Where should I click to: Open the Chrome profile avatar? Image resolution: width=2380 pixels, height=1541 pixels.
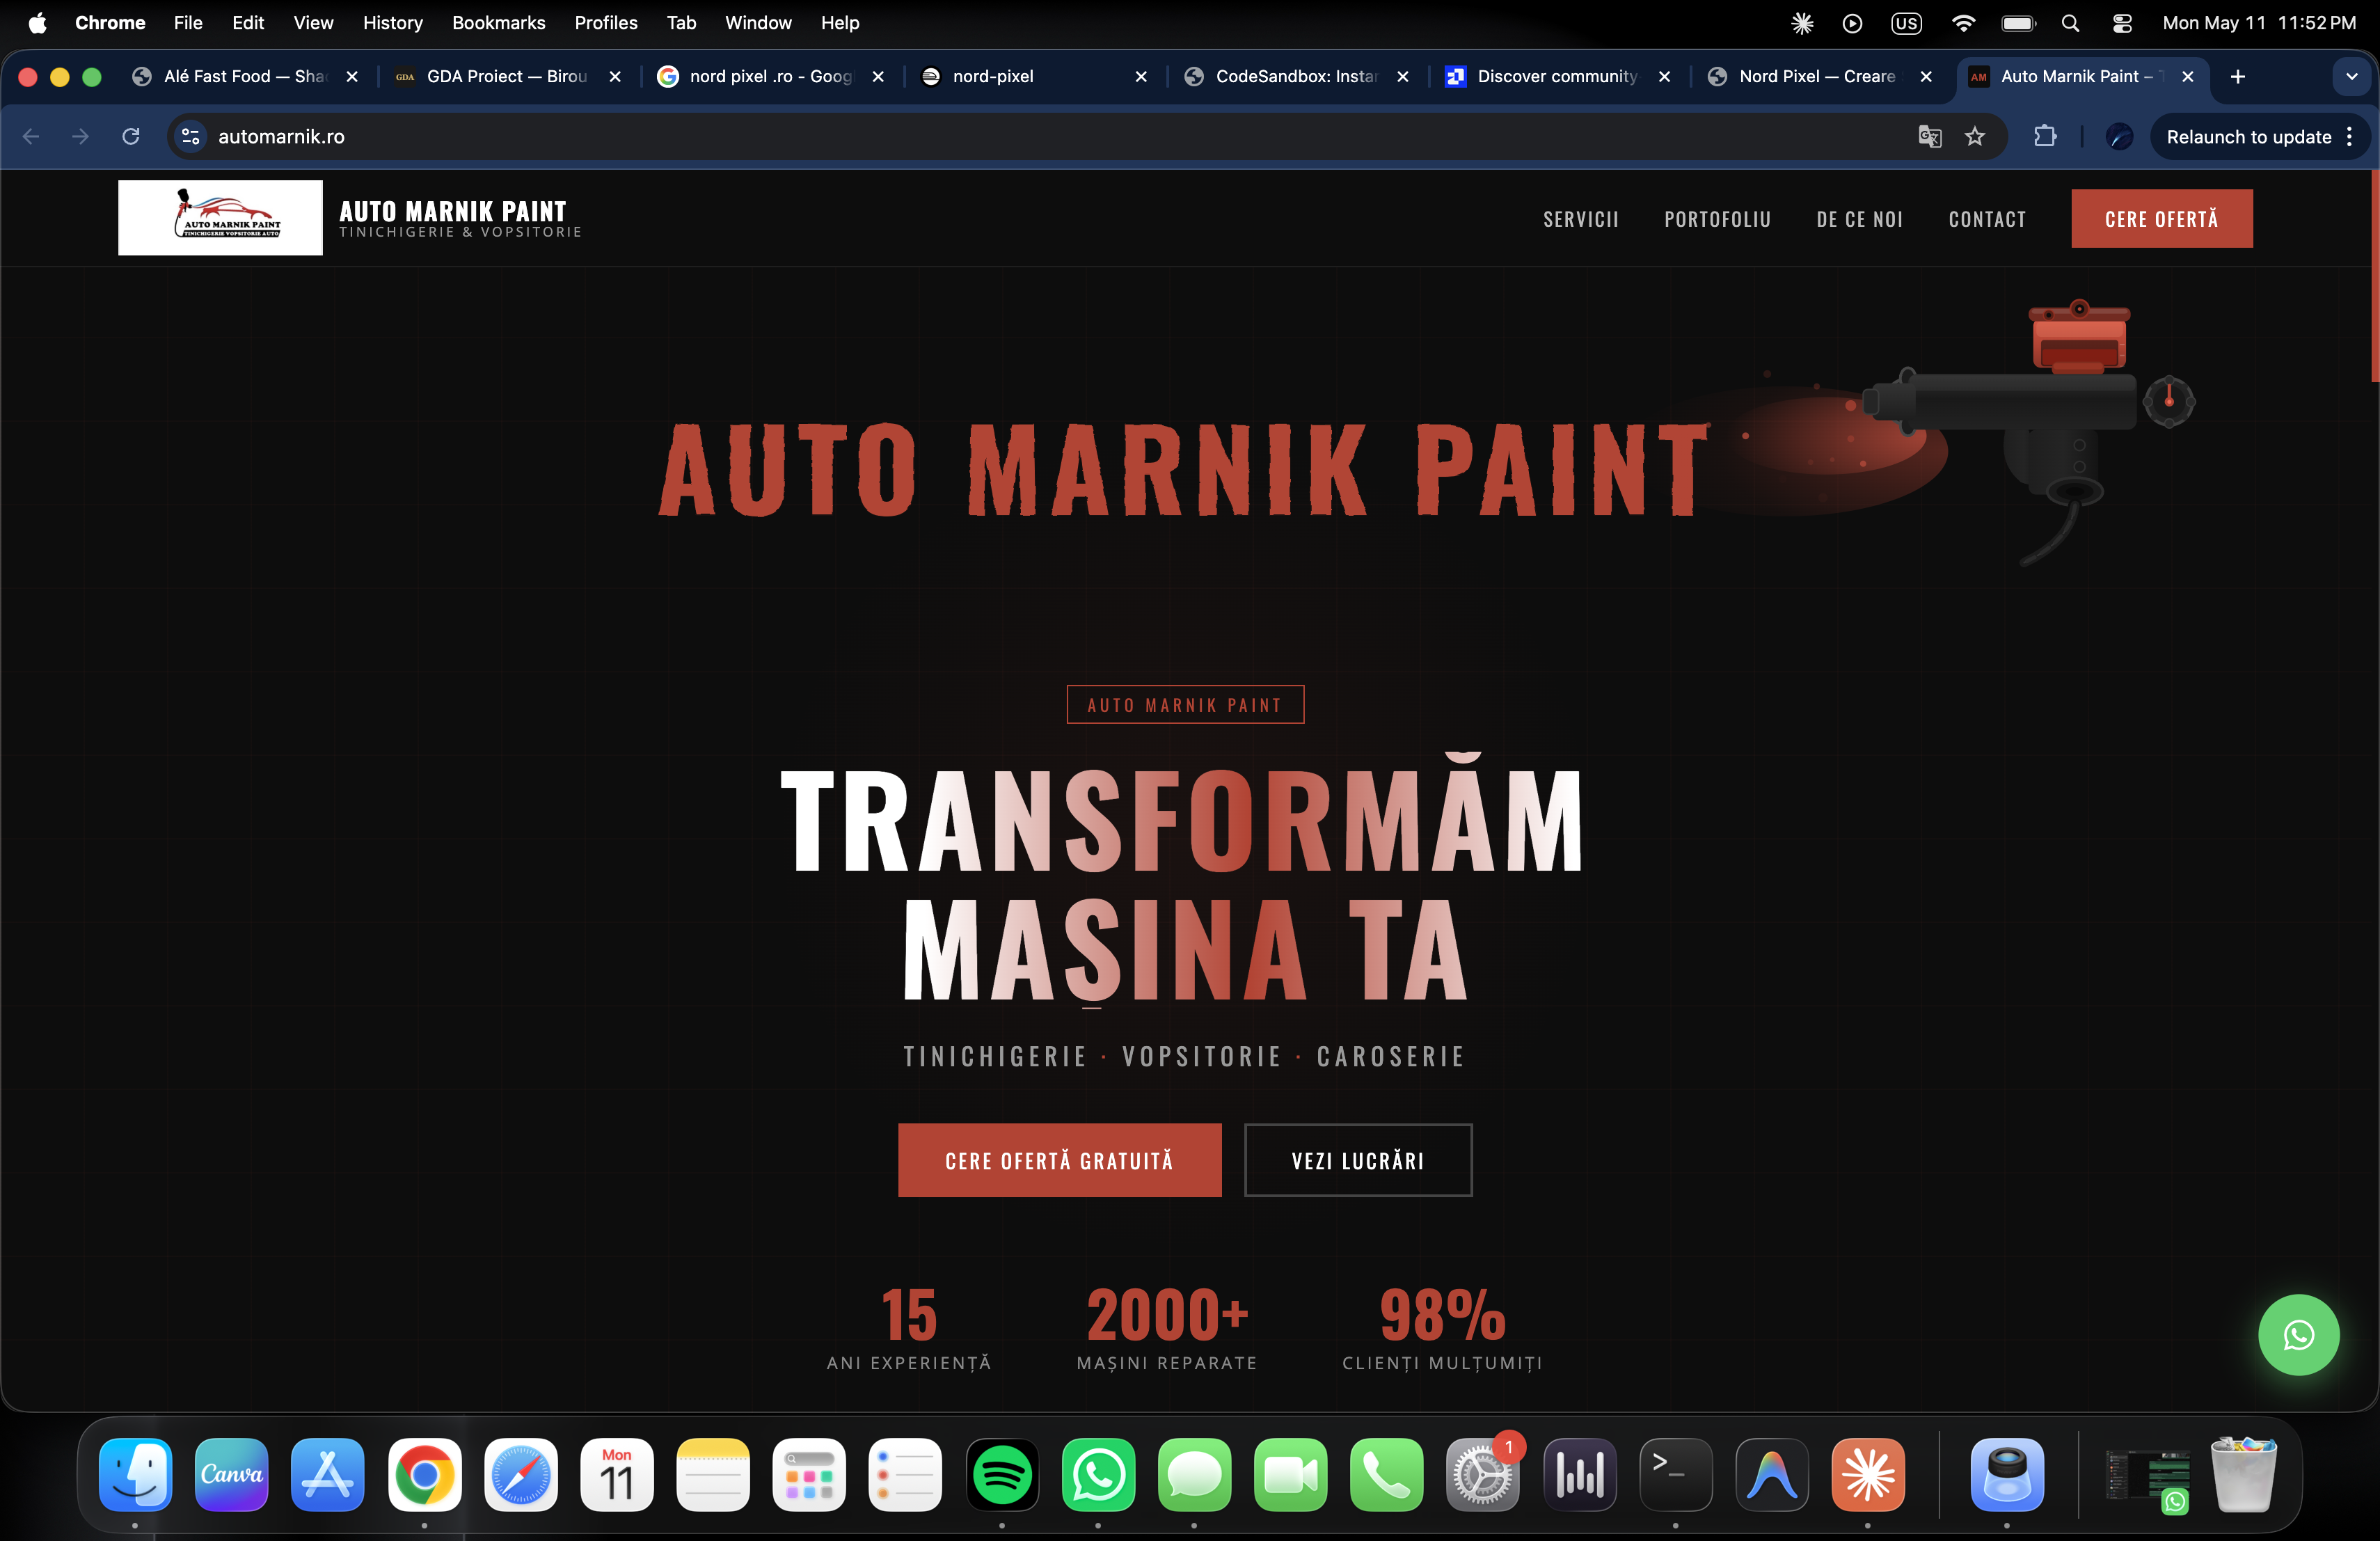click(x=2119, y=136)
